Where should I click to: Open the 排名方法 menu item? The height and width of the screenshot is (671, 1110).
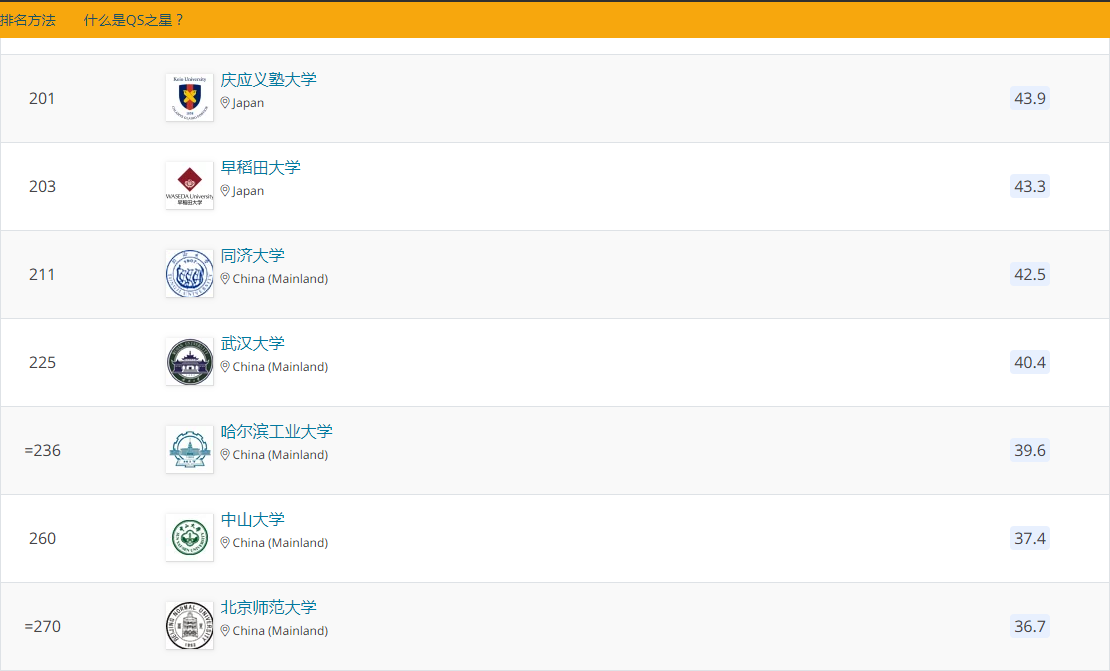[x=28, y=21]
